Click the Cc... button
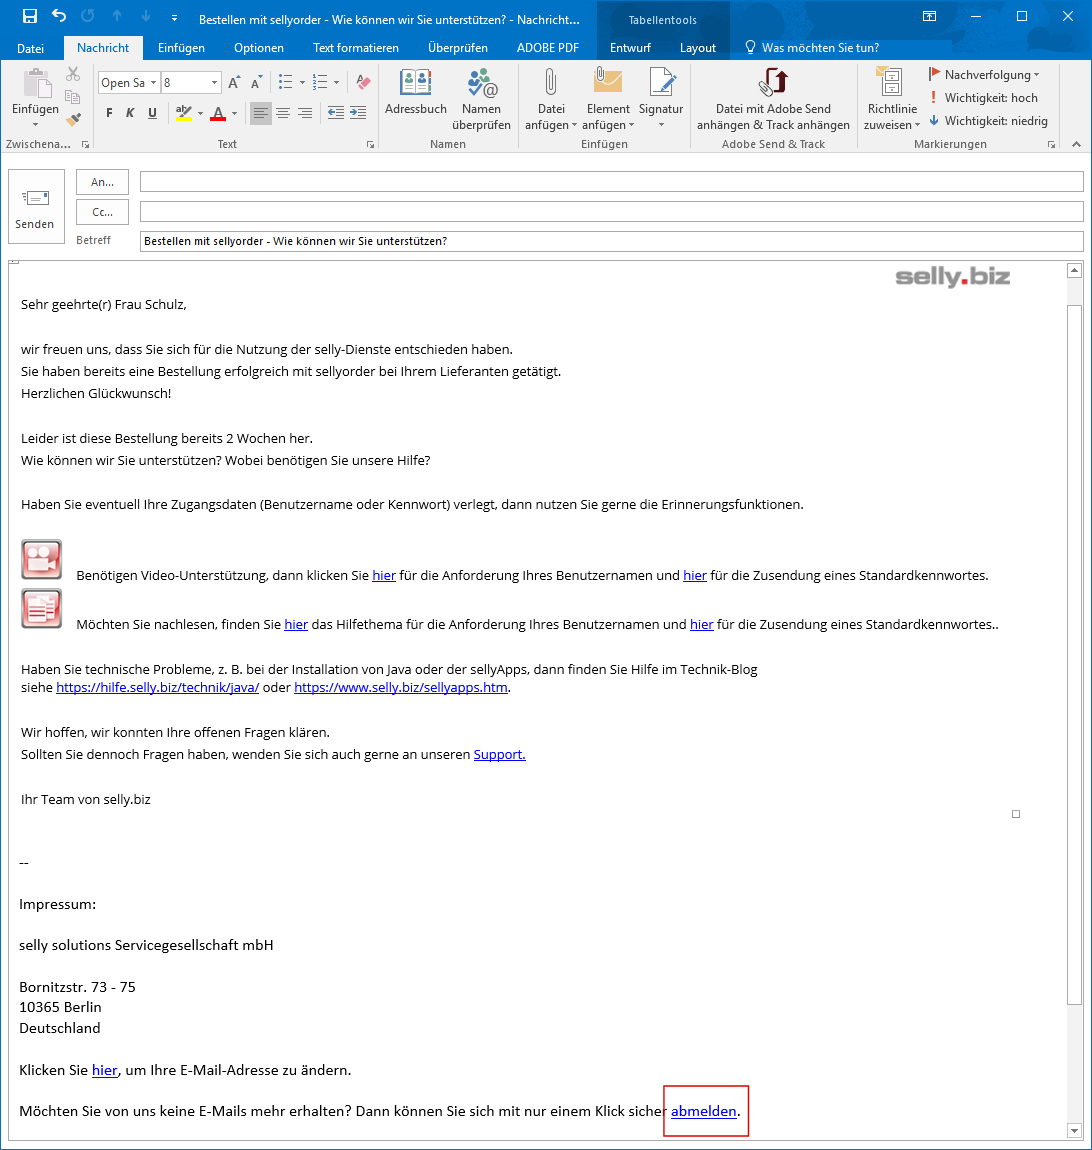 point(102,212)
